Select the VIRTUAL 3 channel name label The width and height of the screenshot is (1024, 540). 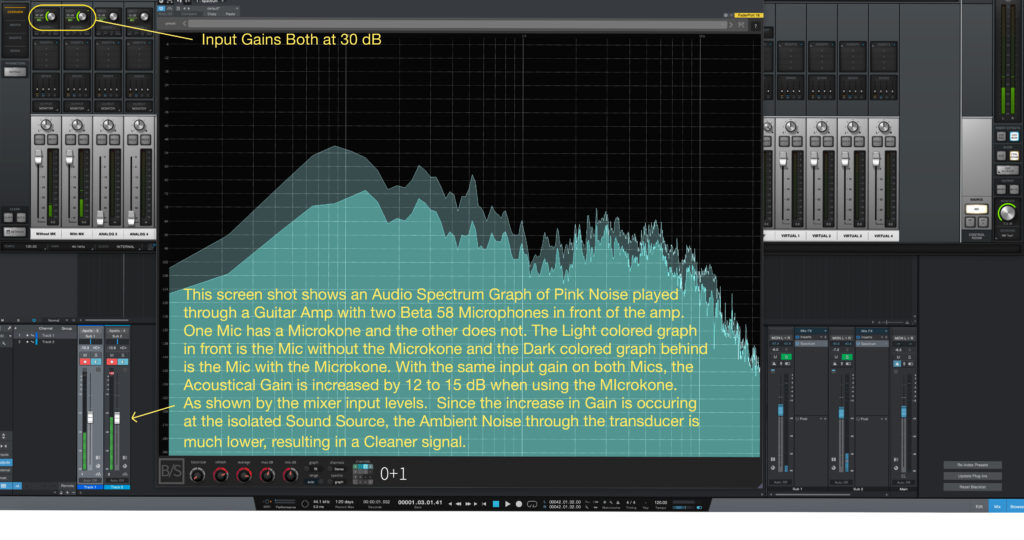point(853,236)
